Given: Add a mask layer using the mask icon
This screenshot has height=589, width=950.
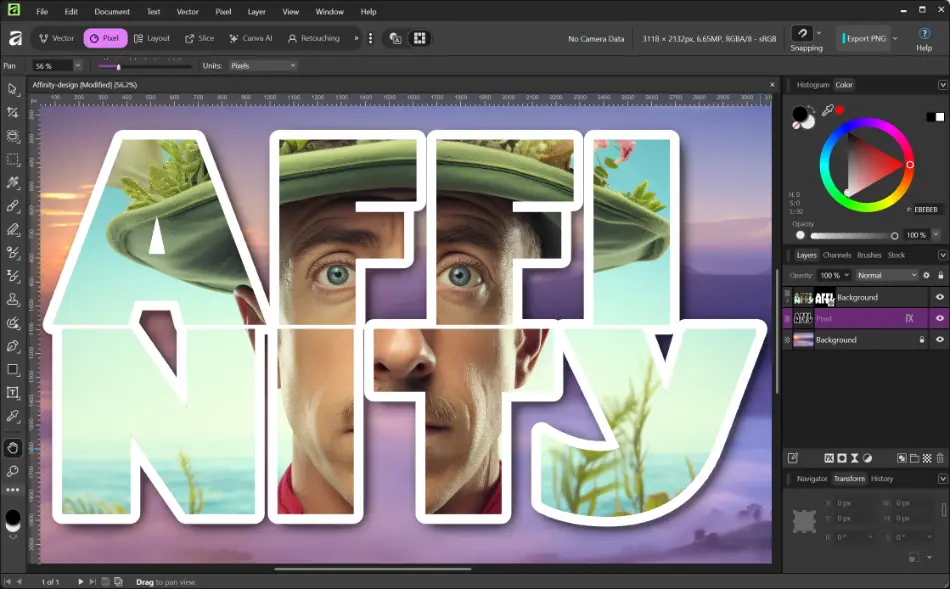Looking at the screenshot, I should (841, 458).
